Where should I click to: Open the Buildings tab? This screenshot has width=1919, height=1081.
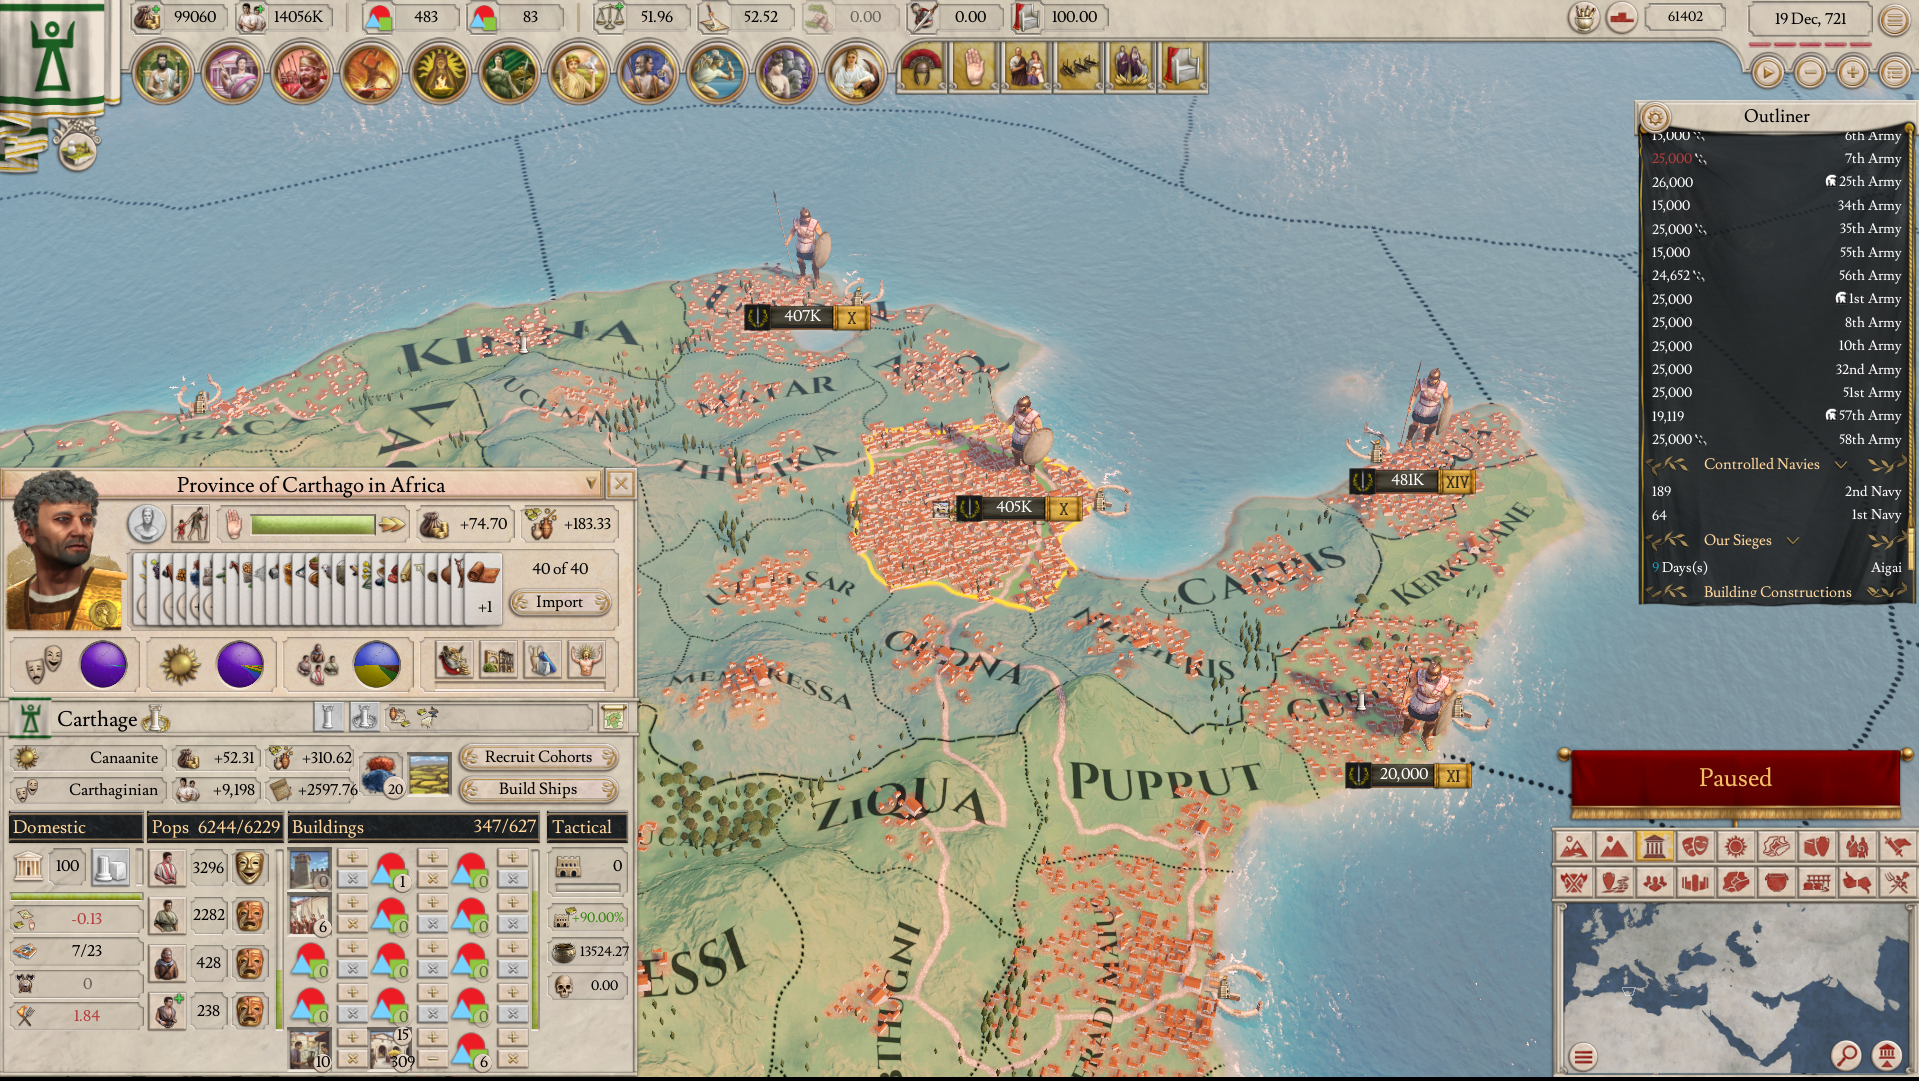tap(414, 827)
